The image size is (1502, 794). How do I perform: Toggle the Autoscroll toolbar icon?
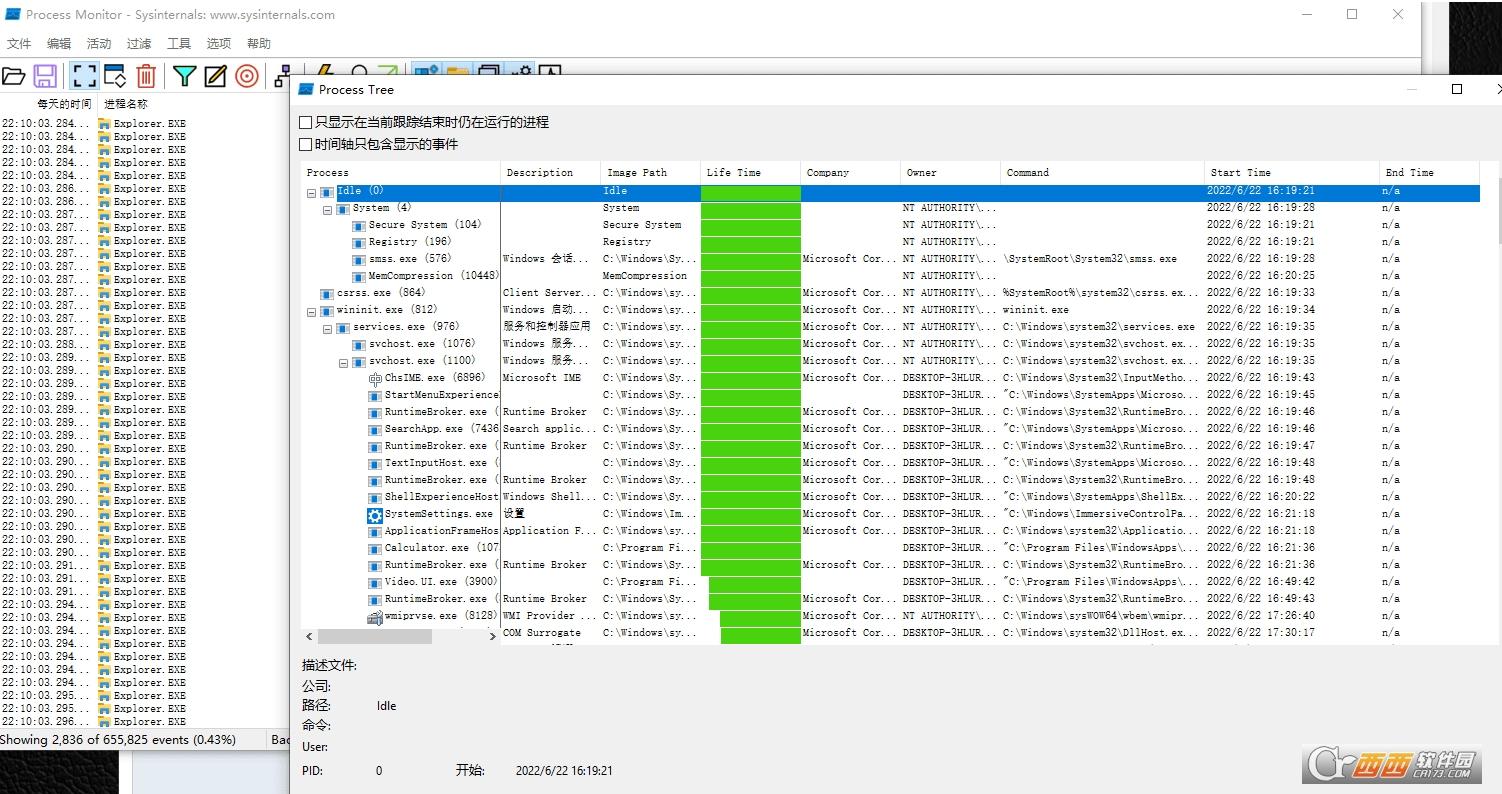(x=115, y=76)
